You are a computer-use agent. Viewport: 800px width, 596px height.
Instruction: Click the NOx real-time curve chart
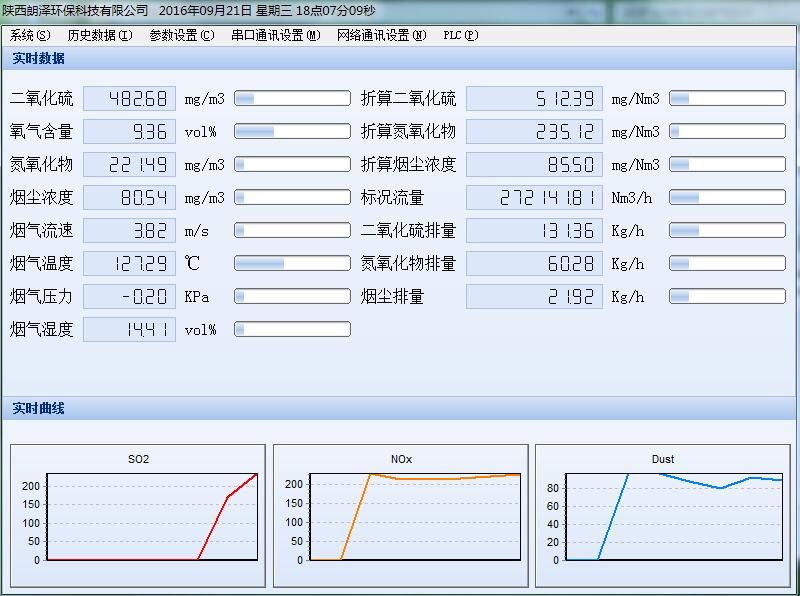[x=400, y=515]
